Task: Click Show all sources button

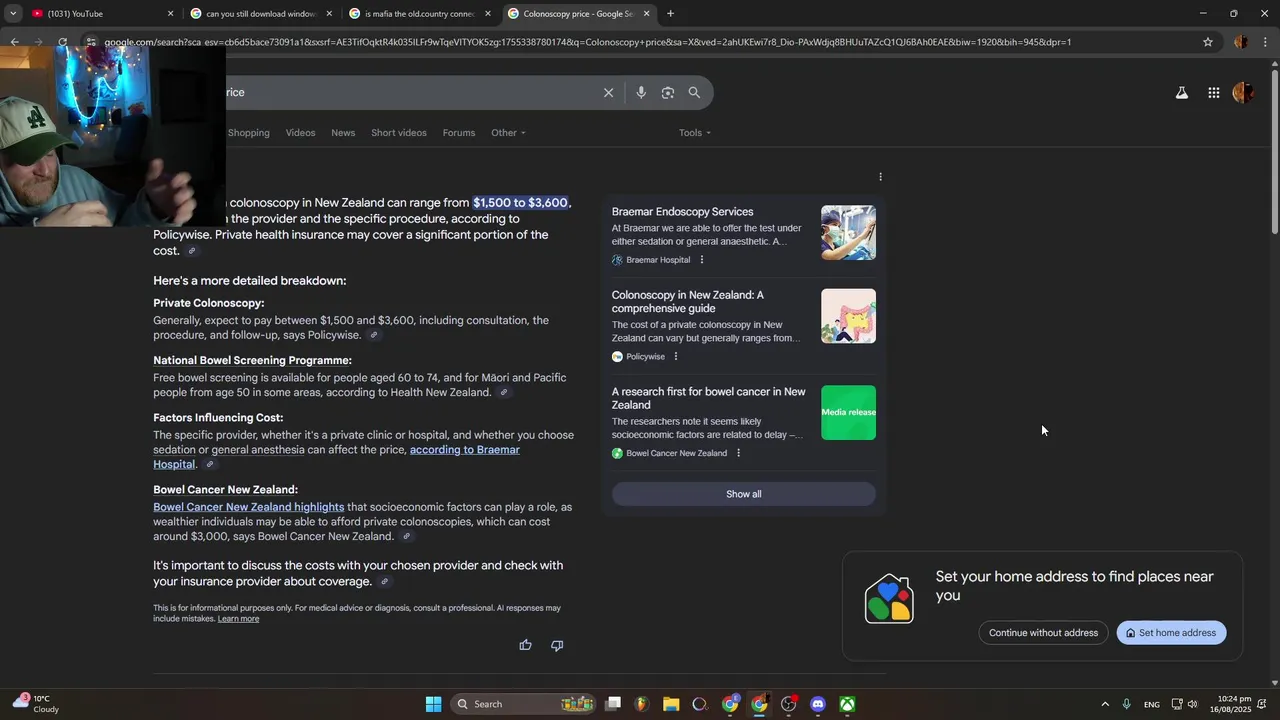Action: click(744, 494)
